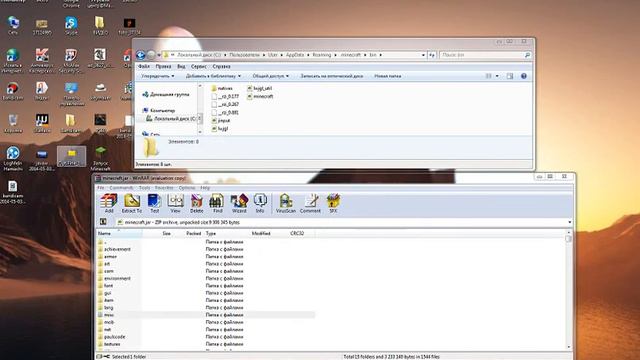Click the Новая папка button

[x=388, y=76]
